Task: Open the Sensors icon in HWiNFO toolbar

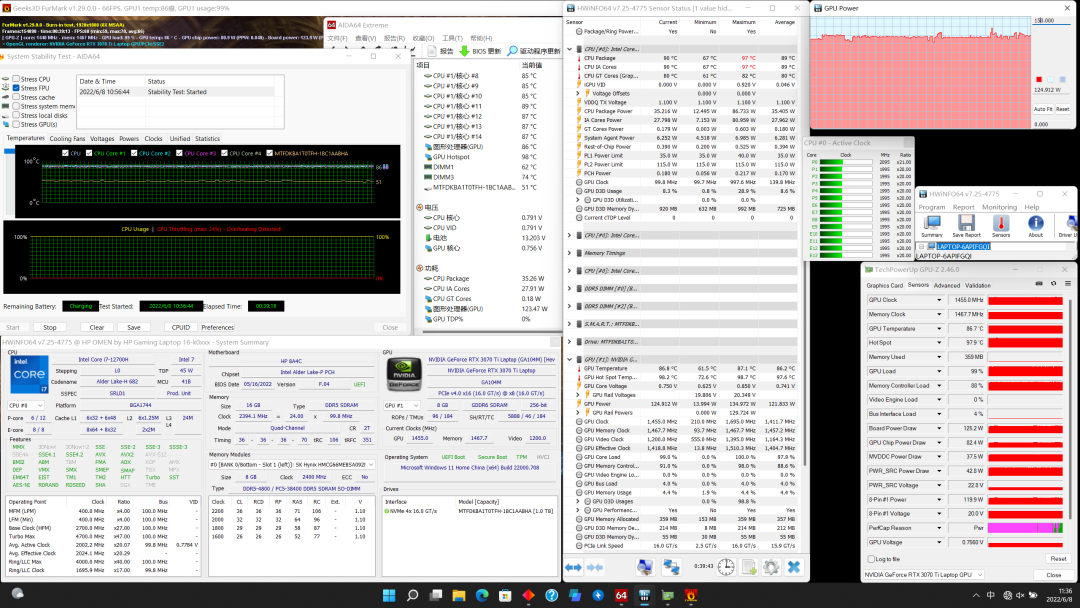Action: click(x=1000, y=223)
